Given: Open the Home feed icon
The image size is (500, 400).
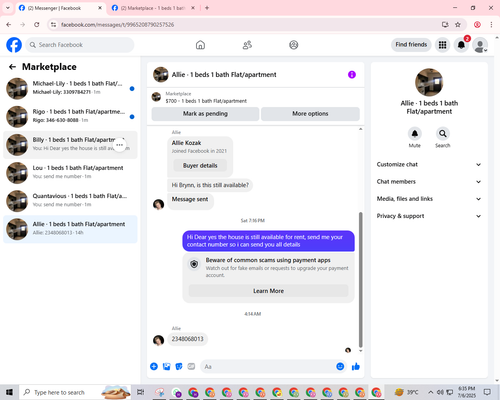Looking at the screenshot, I should [x=200, y=45].
